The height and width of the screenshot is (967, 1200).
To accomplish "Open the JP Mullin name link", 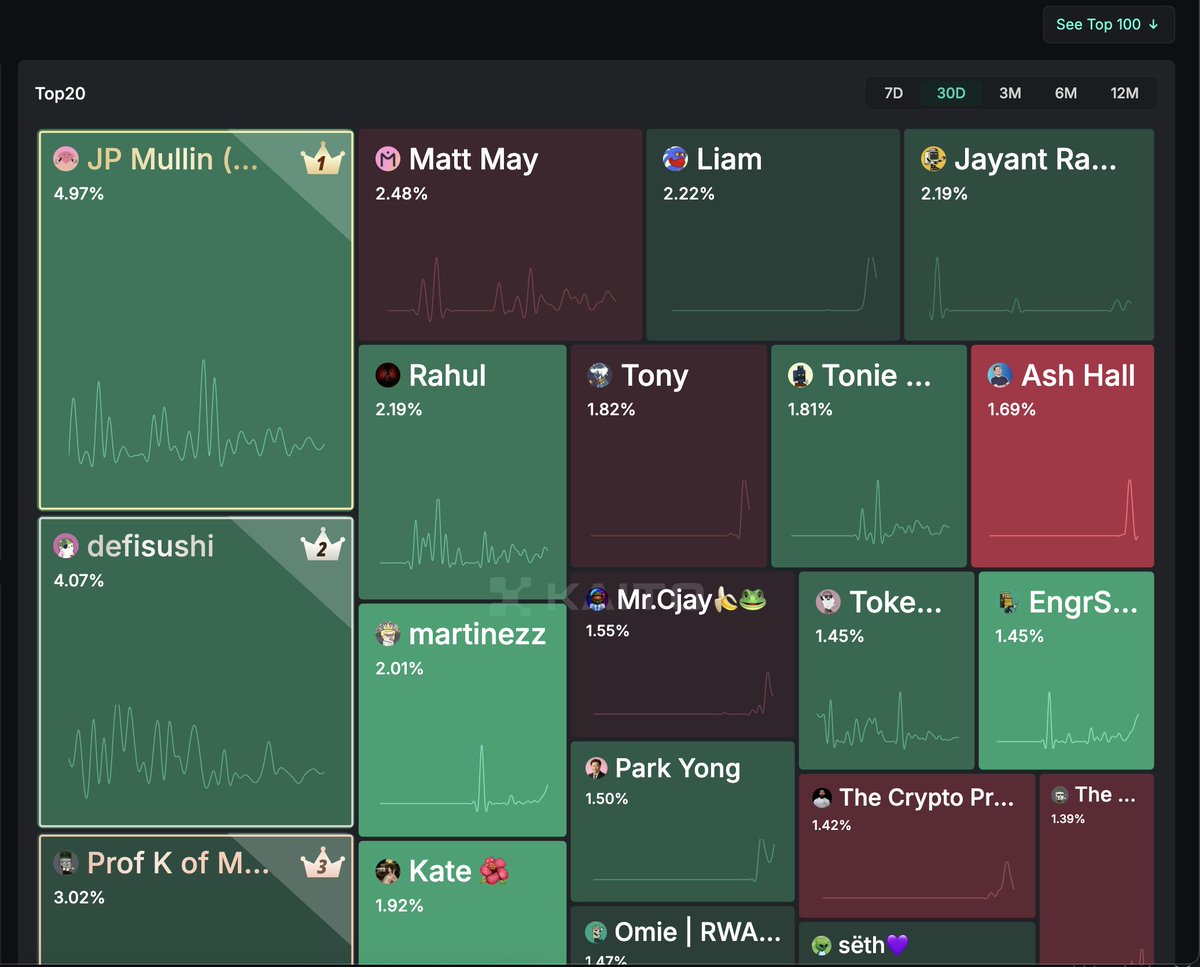I will point(173,159).
